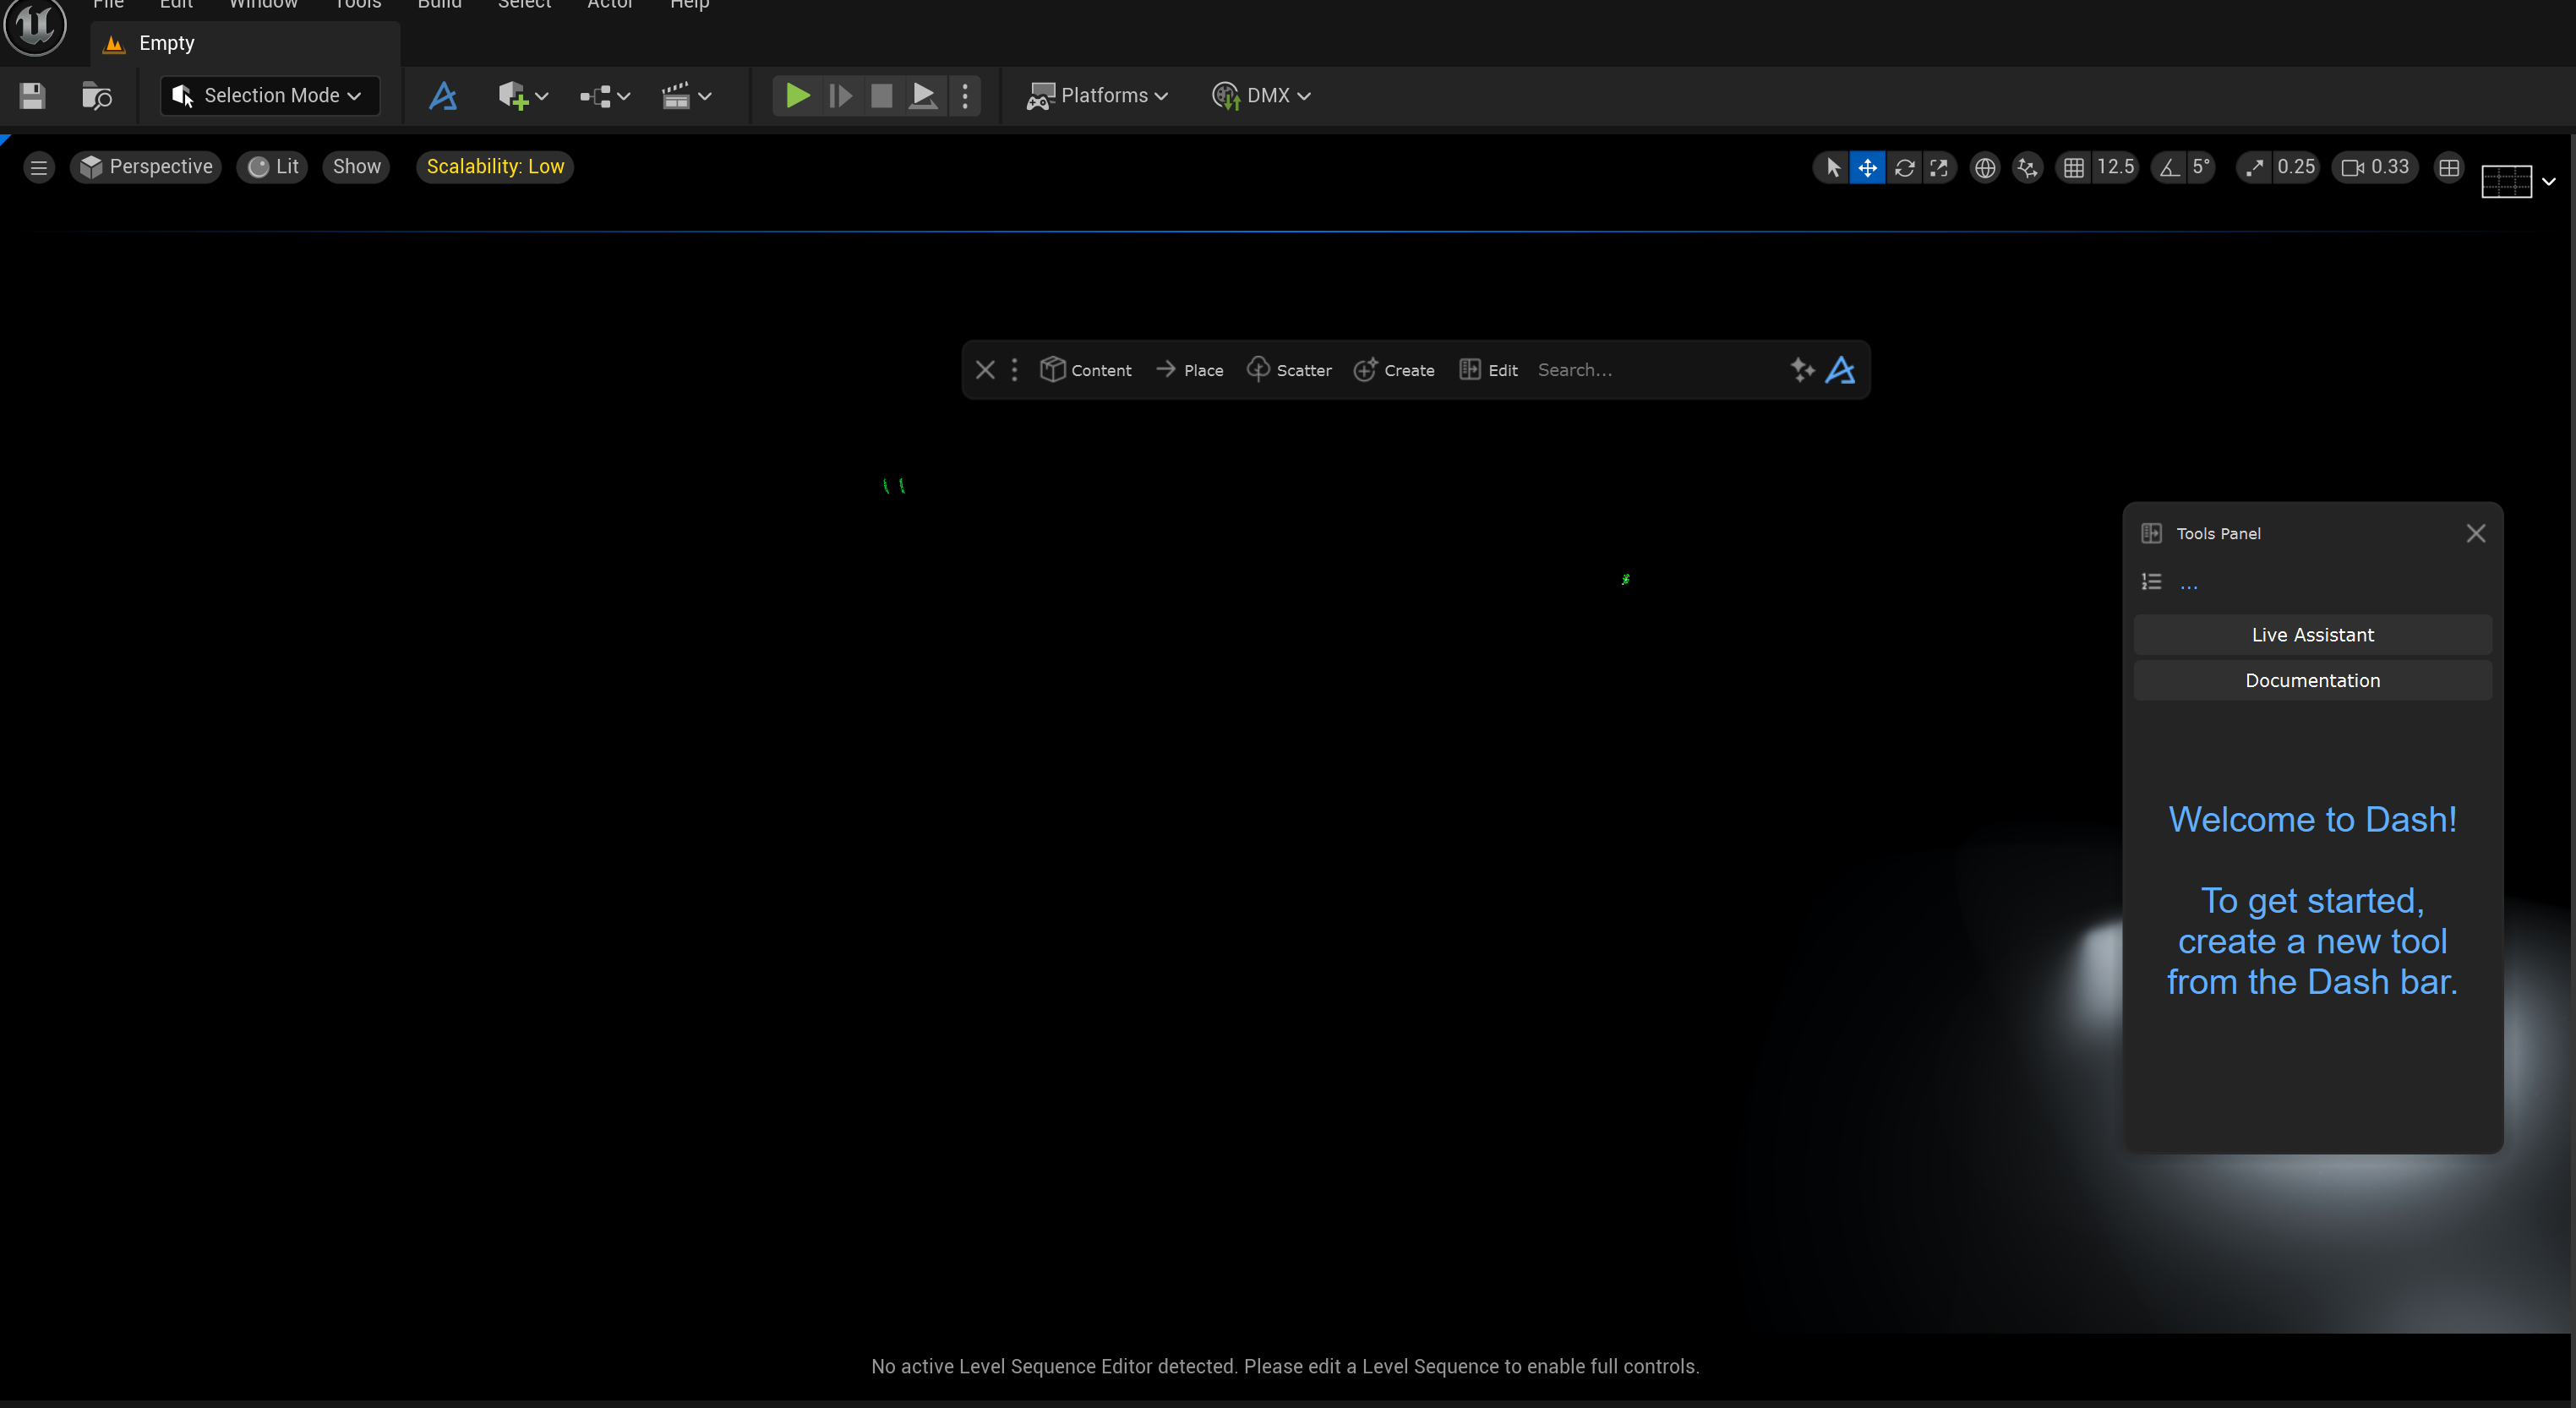Toggle surface snapping icon

click(2027, 168)
